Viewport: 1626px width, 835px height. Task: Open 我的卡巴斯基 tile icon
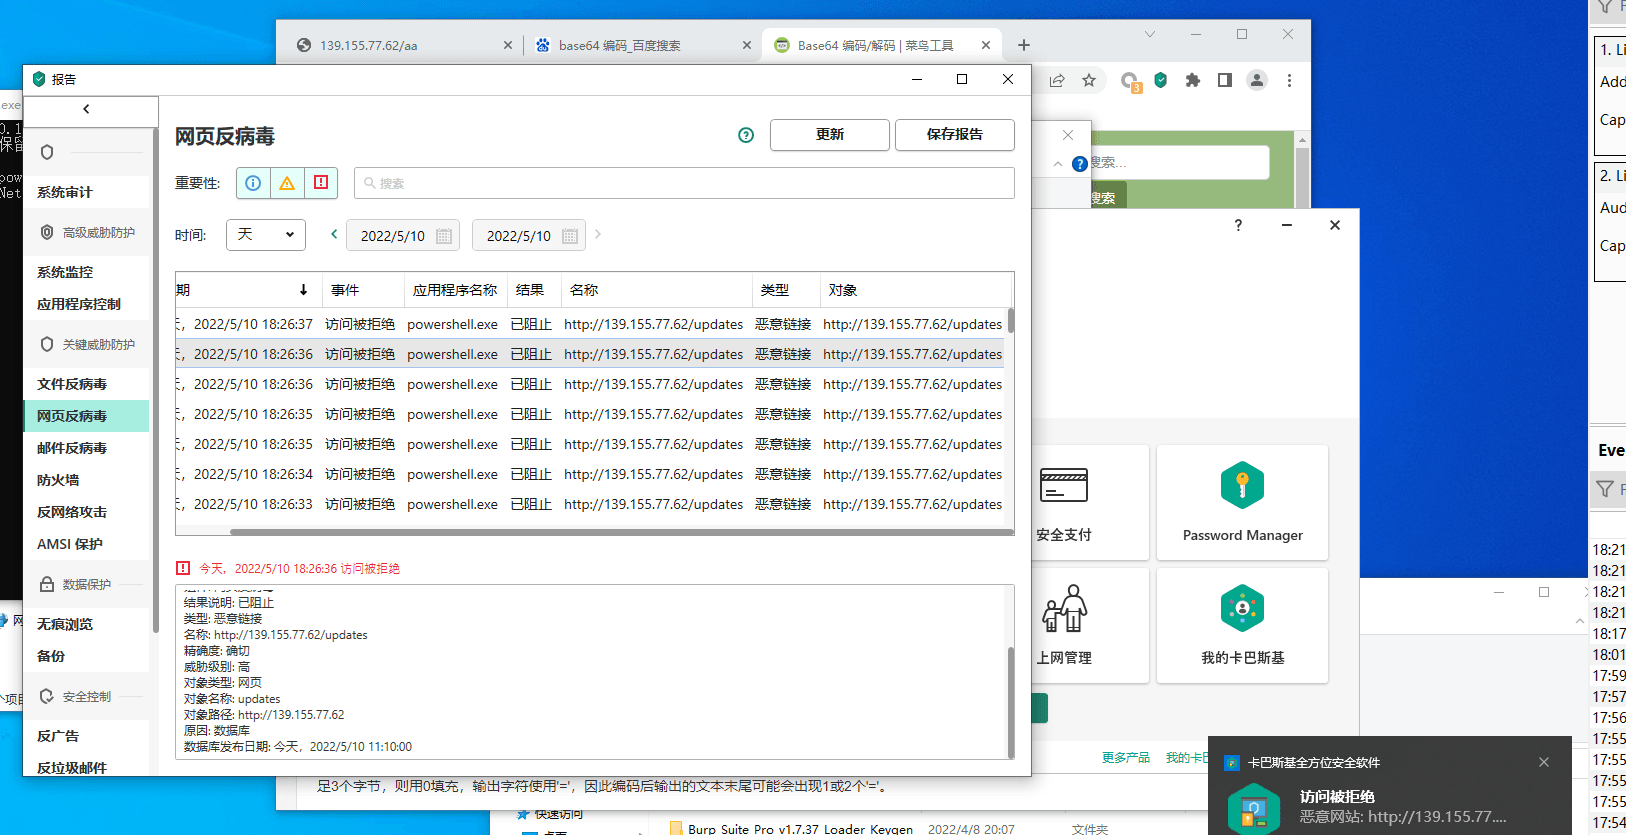(x=1242, y=609)
